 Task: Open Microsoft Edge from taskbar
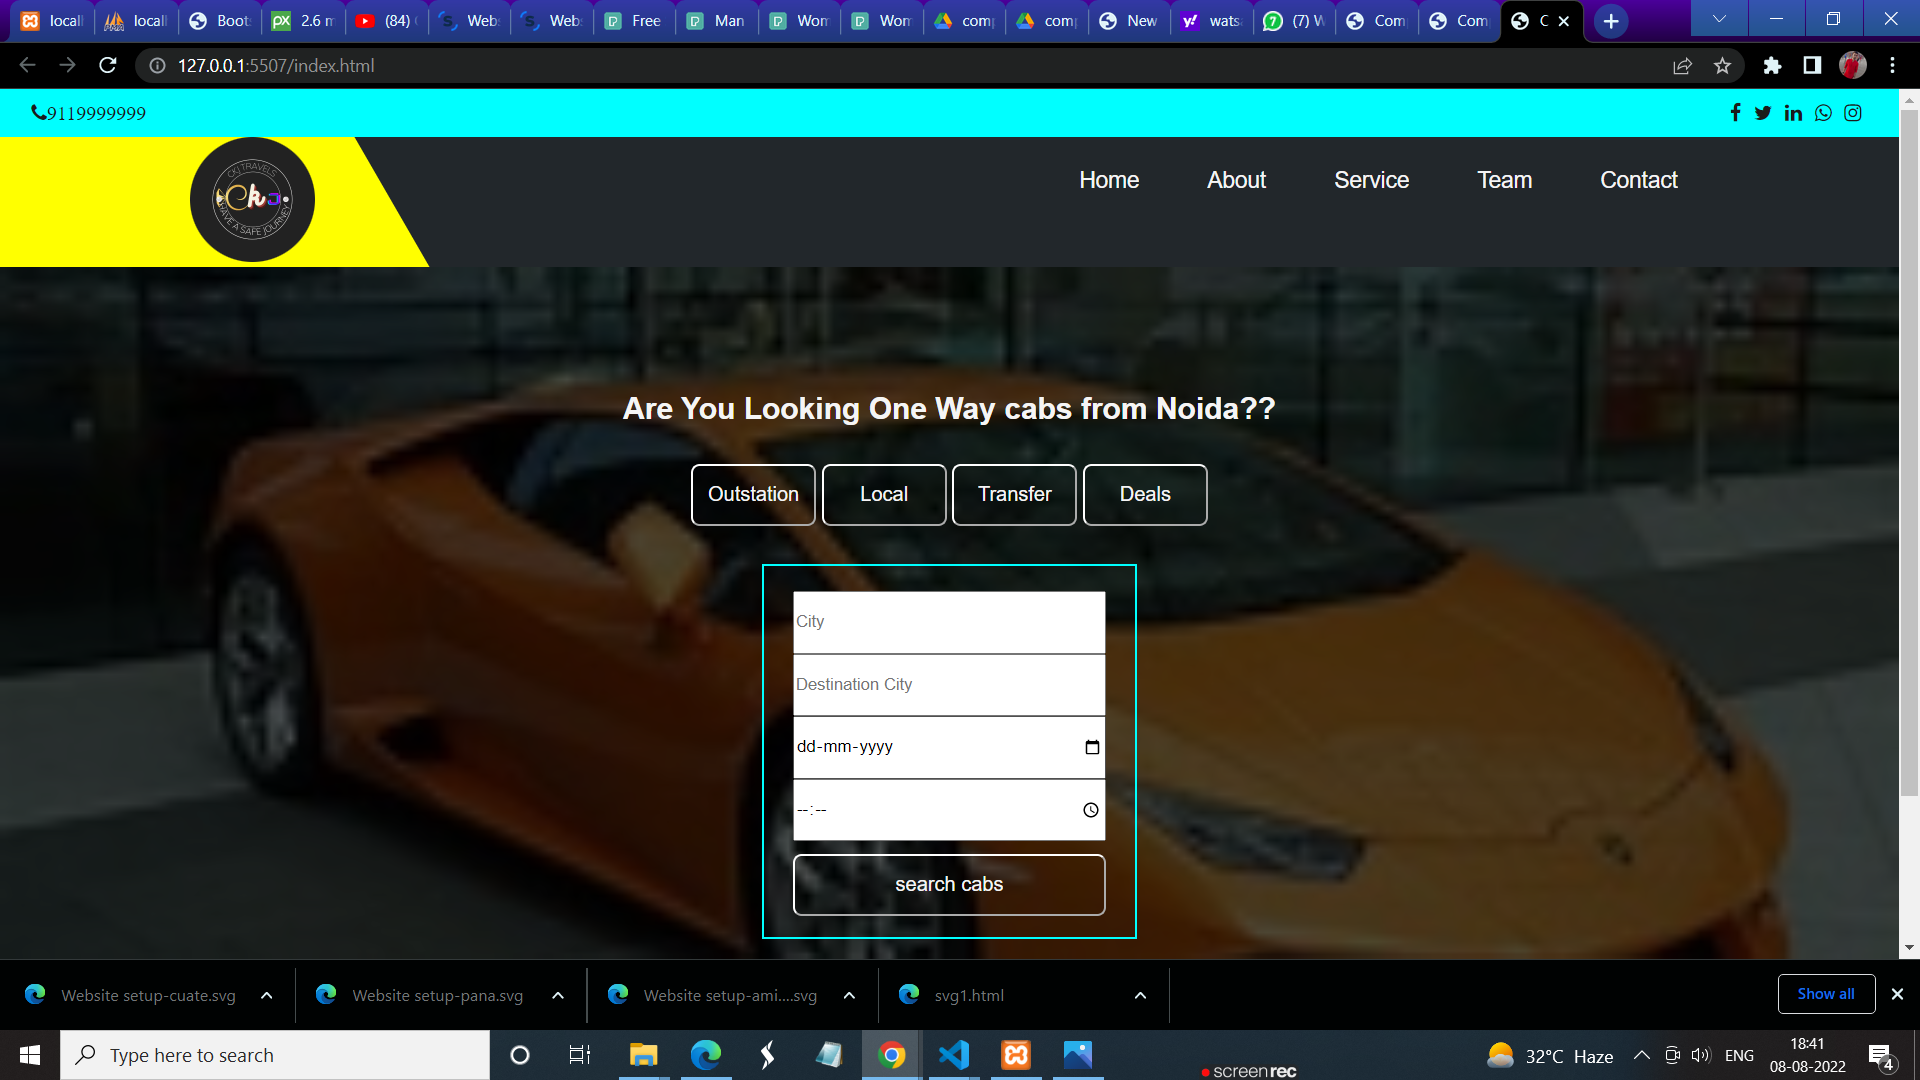pos(706,1055)
